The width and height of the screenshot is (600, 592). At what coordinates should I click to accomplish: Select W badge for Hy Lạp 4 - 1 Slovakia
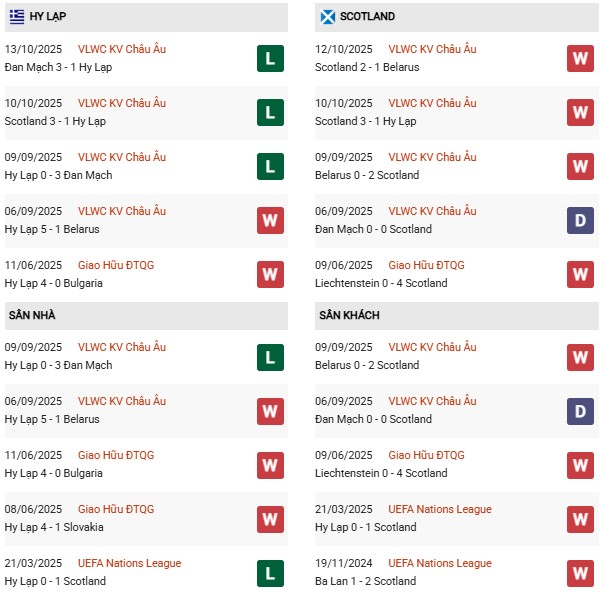click(270, 519)
